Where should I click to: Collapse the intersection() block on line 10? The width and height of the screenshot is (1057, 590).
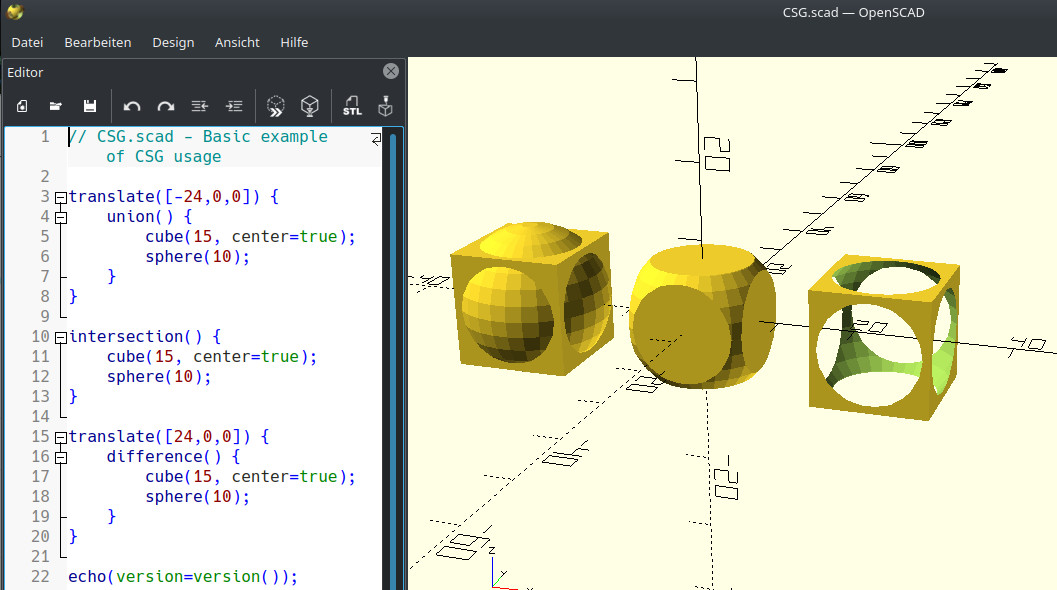[60, 337]
